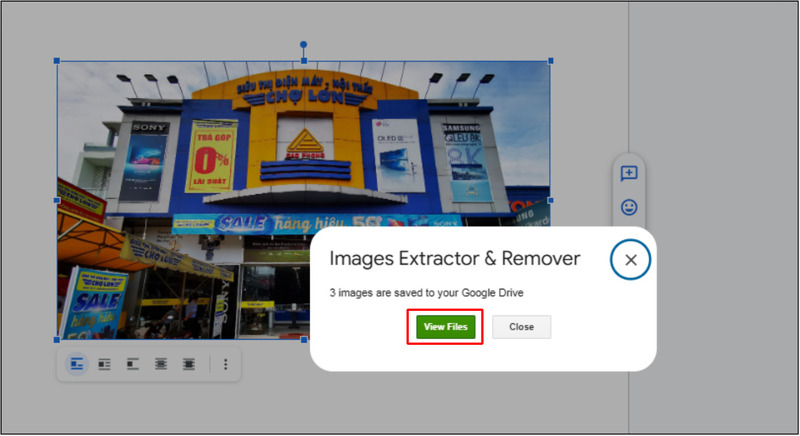Close dialog with the circled X icon
The image size is (800, 436).
click(x=630, y=260)
